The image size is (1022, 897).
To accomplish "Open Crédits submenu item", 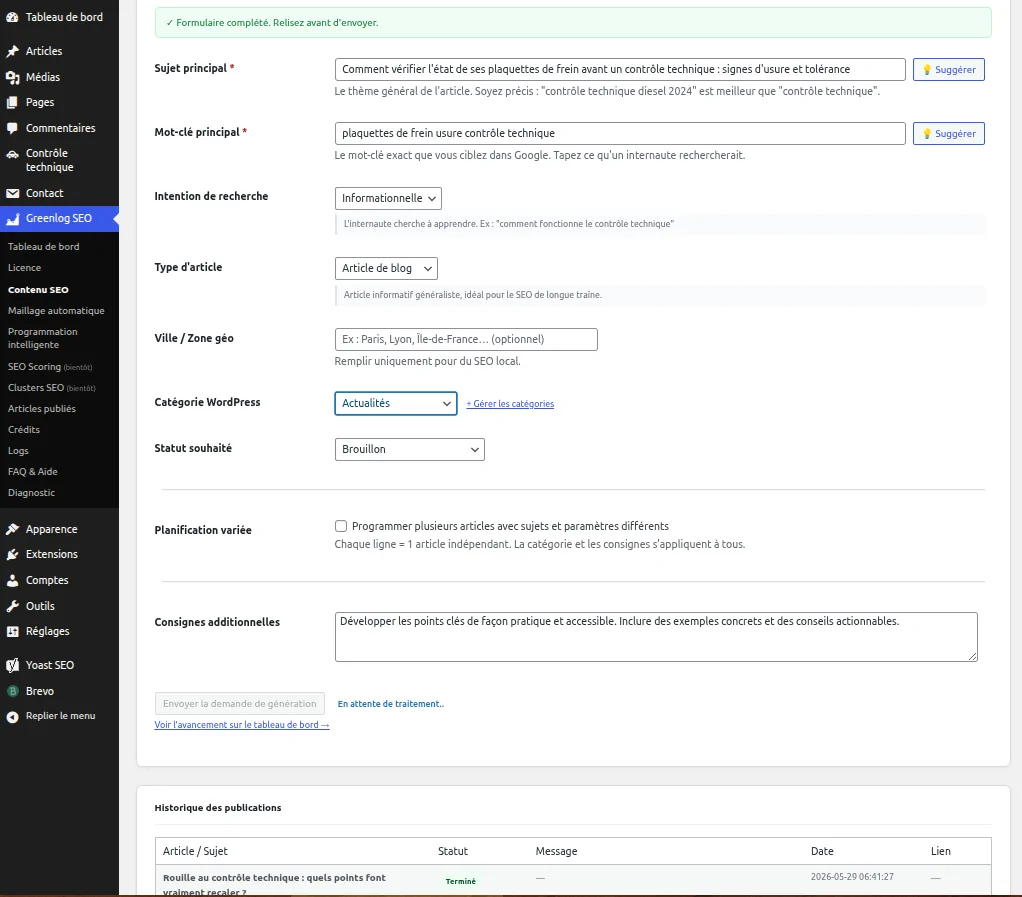I will tap(23, 430).
